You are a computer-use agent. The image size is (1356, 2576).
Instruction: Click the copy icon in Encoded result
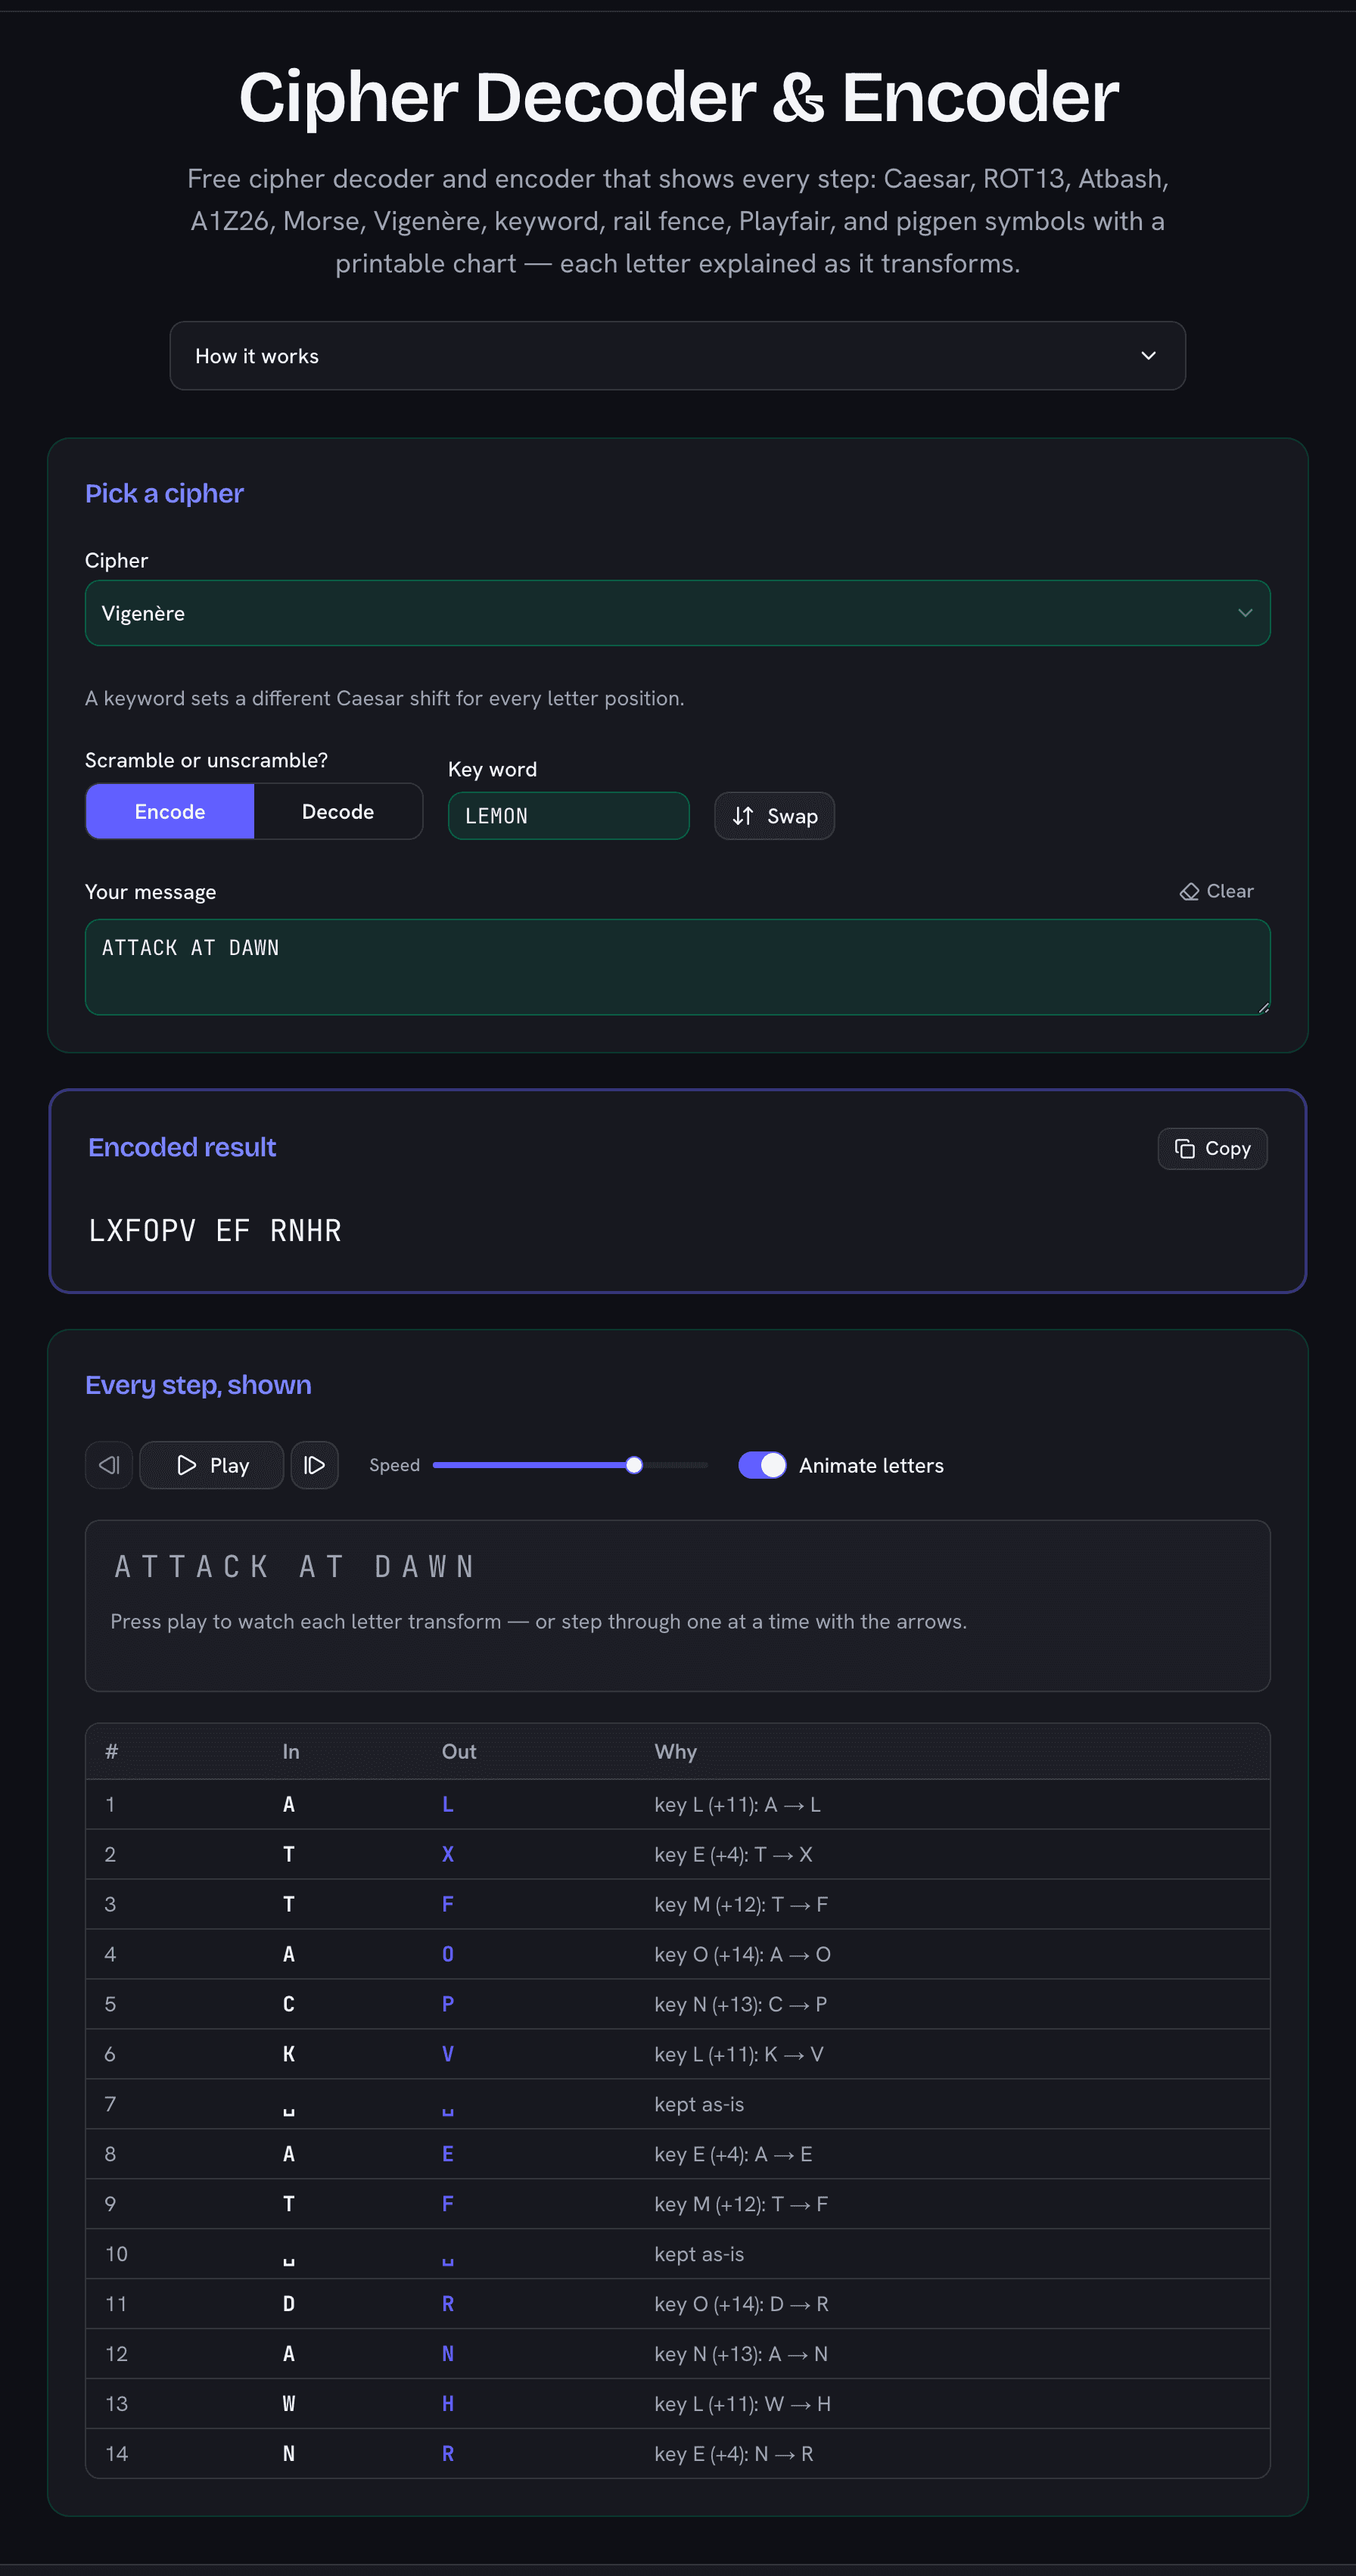pos(1185,1148)
